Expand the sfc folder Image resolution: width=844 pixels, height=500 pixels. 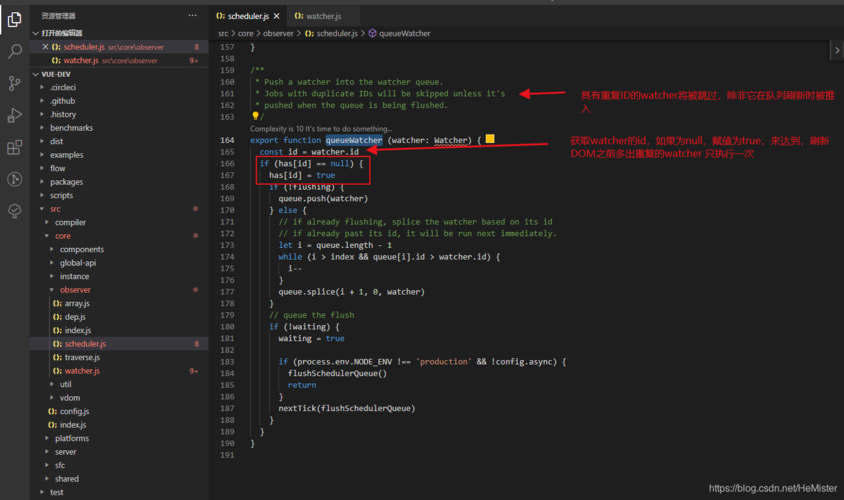[x=59, y=465]
